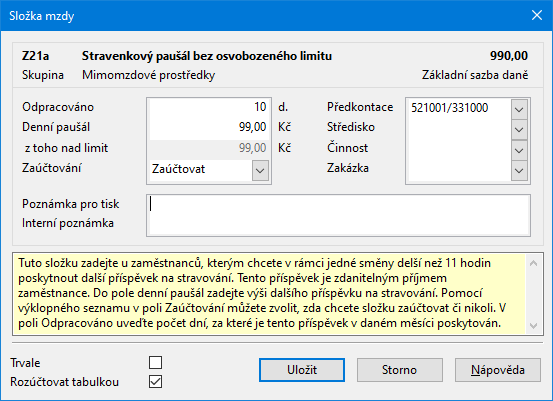Cancel with the Storno button

pyautogui.click(x=400, y=370)
